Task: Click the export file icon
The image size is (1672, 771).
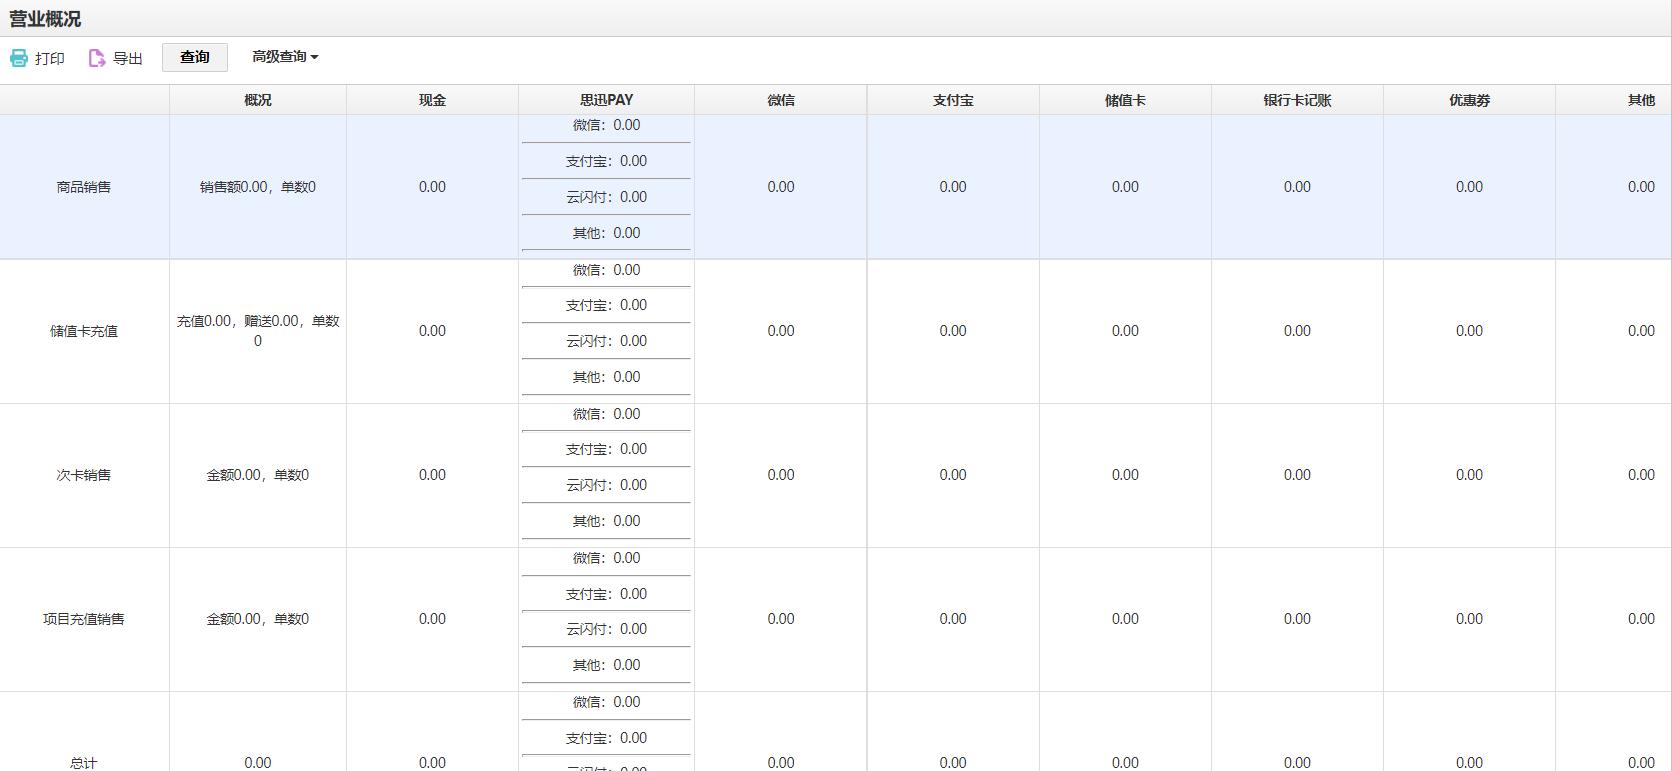Action: [97, 58]
